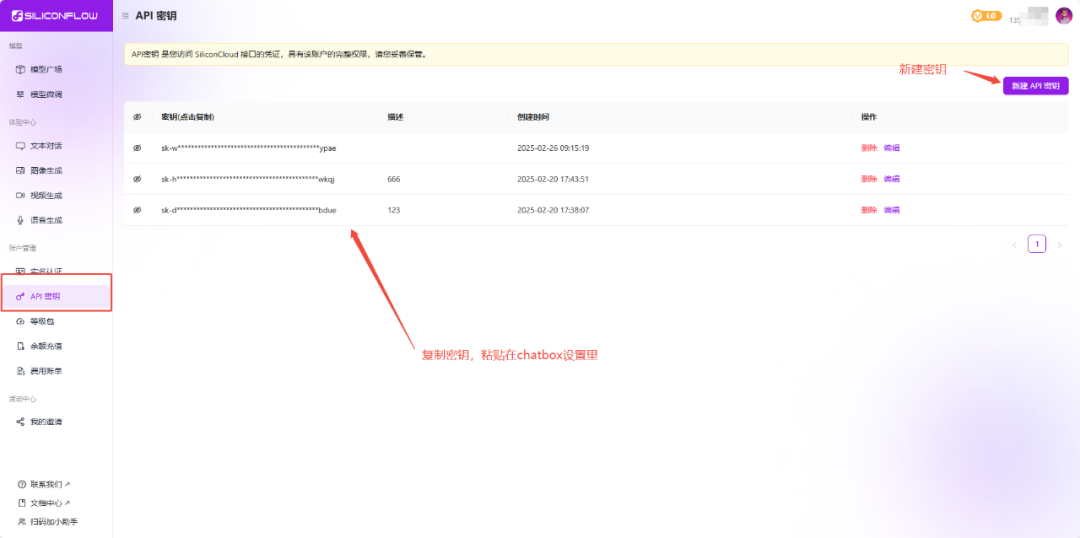Click the timestamp 2025-02-26 09:15:19

[x=553, y=148]
